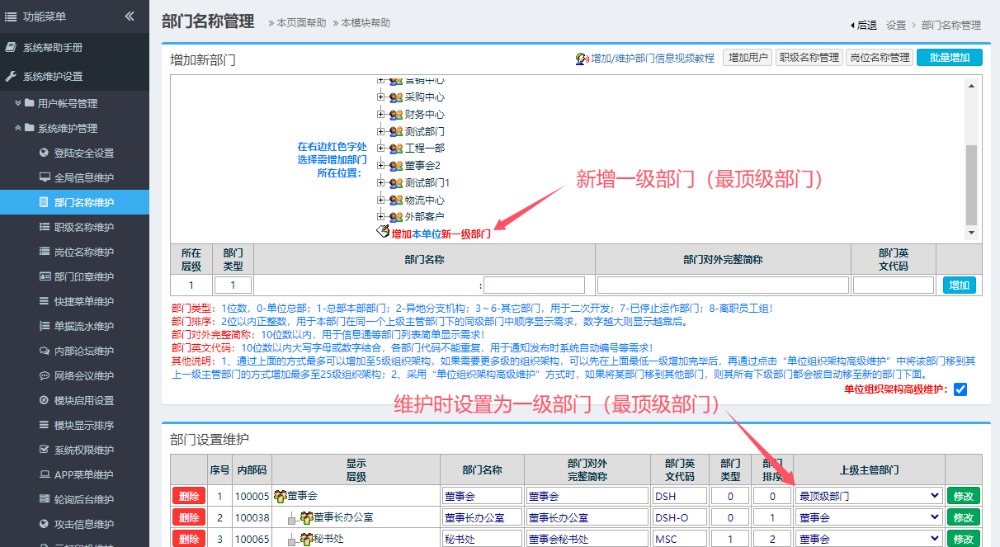Expand the 财务中心 tree node
The height and width of the screenshot is (547, 1000).
pos(381,115)
